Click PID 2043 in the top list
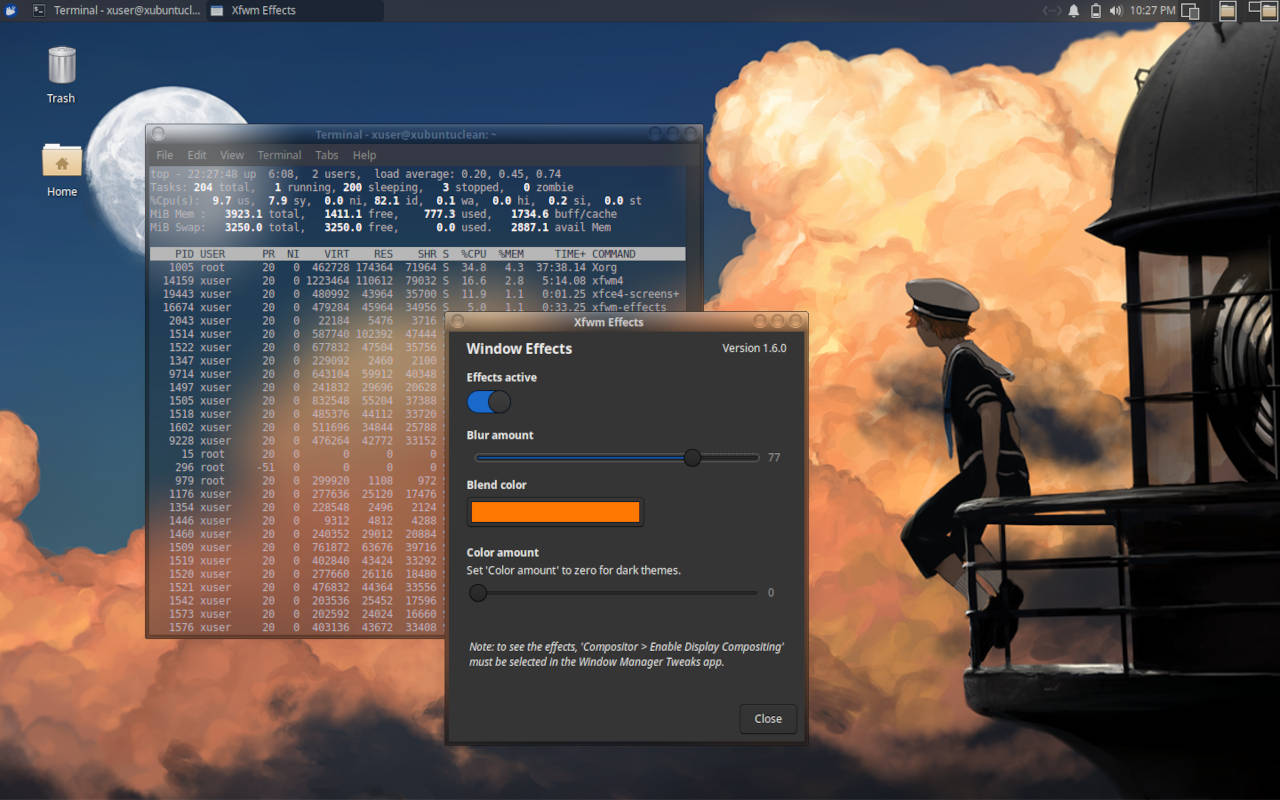This screenshot has width=1280, height=800. (x=181, y=321)
